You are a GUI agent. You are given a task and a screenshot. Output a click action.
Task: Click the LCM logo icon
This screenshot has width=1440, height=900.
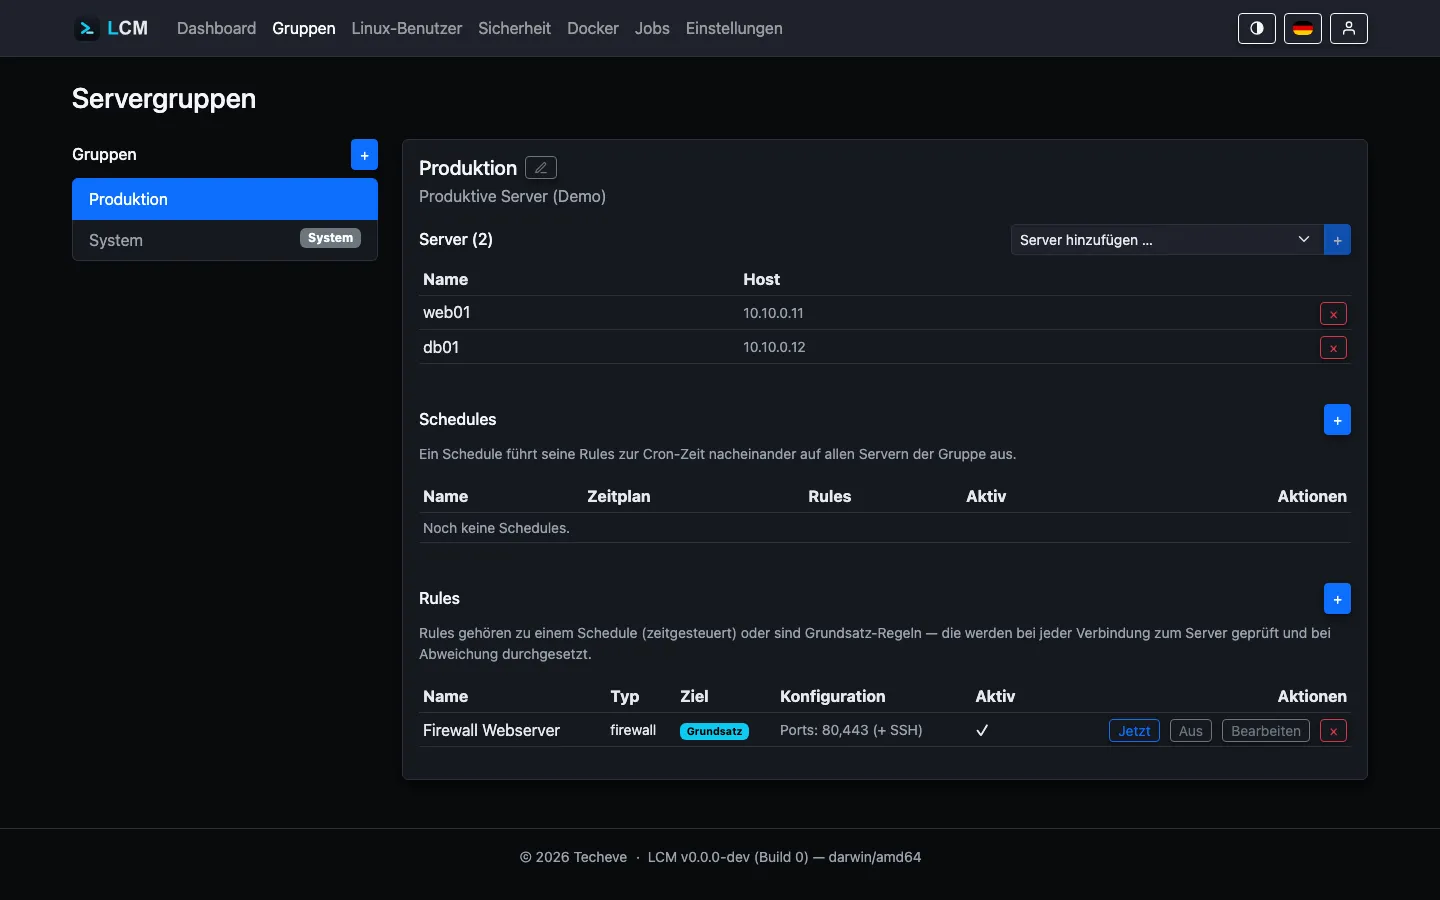[x=86, y=28]
